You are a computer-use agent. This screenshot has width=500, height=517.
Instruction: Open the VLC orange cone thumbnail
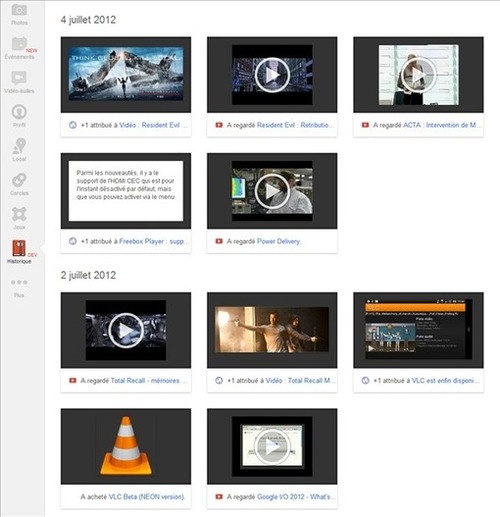[126, 446]
